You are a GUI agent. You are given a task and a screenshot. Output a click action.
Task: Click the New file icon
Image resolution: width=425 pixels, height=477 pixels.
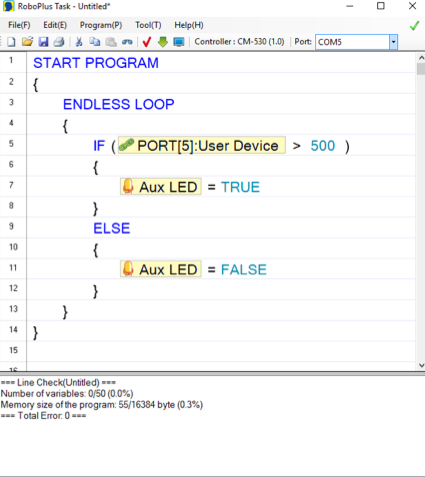pyautogui.click(x=11, y=42)
